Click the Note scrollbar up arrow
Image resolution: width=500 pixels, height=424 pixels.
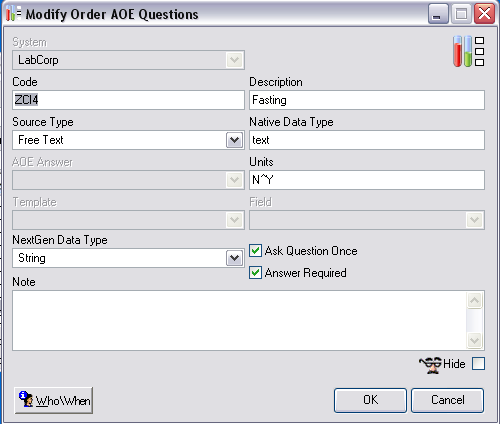pyautogui.click(x=474, y=301)
